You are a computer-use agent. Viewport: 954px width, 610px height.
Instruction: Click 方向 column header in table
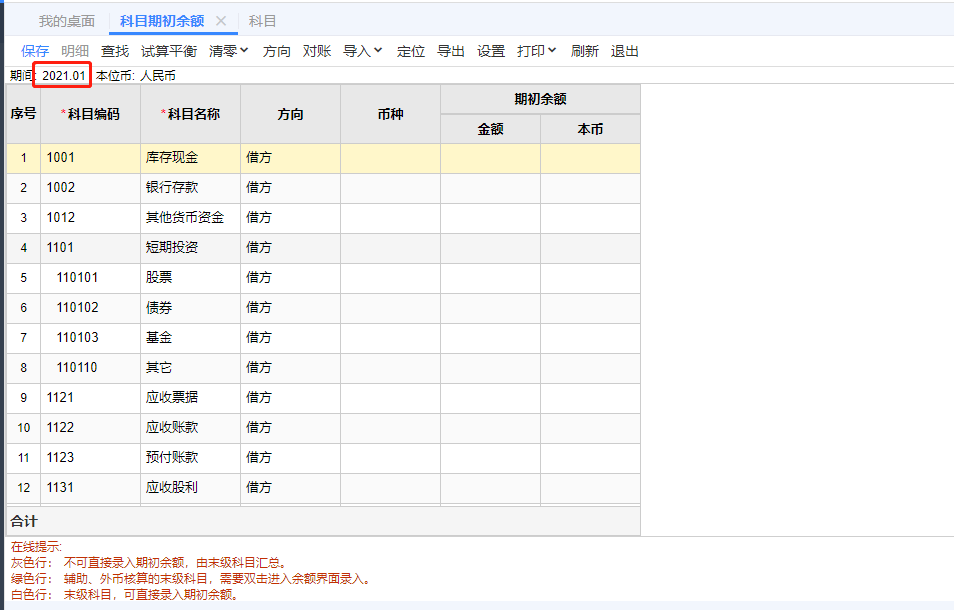(x=290, y=114)
